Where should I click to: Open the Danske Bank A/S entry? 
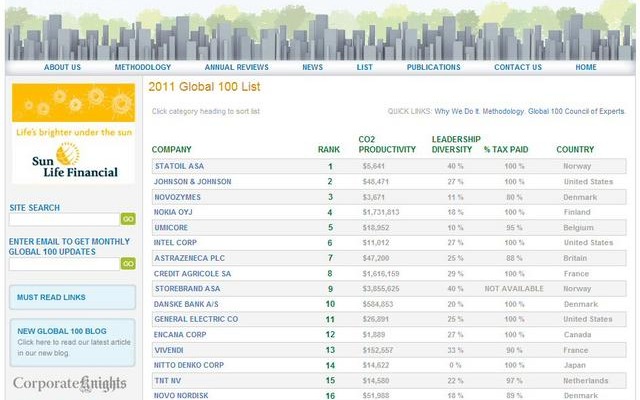click(186, 304)
